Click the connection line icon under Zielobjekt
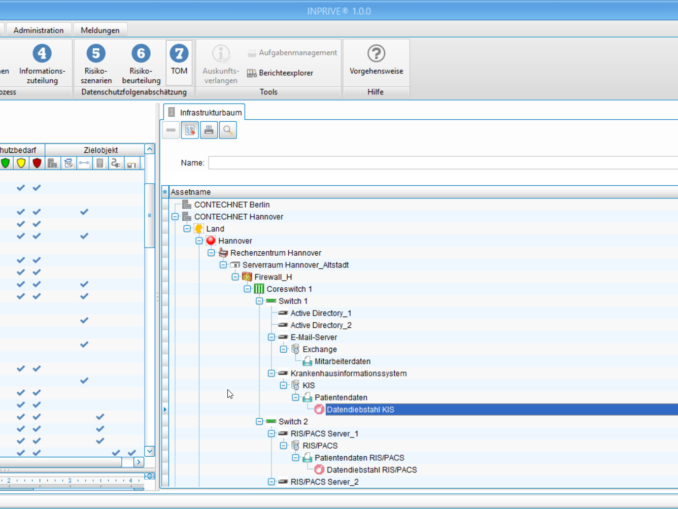 [84, 163]
